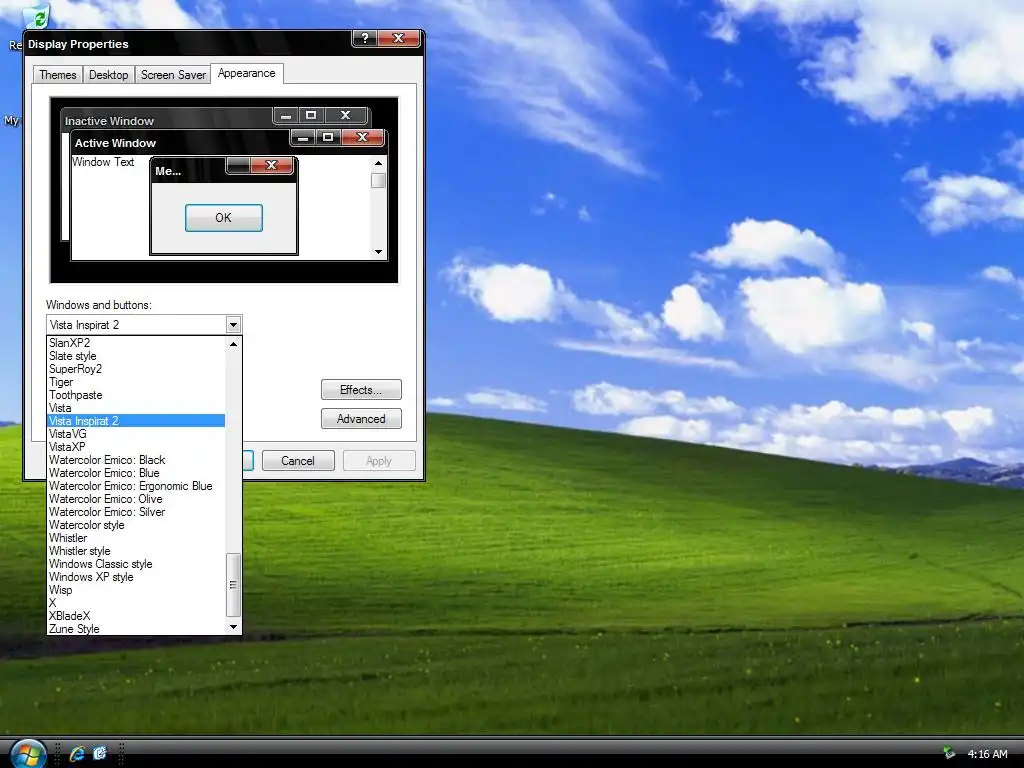This screenshot has width=1024, height=768.
Task: Switch to the Themes tab
Action: coord(57,75)
